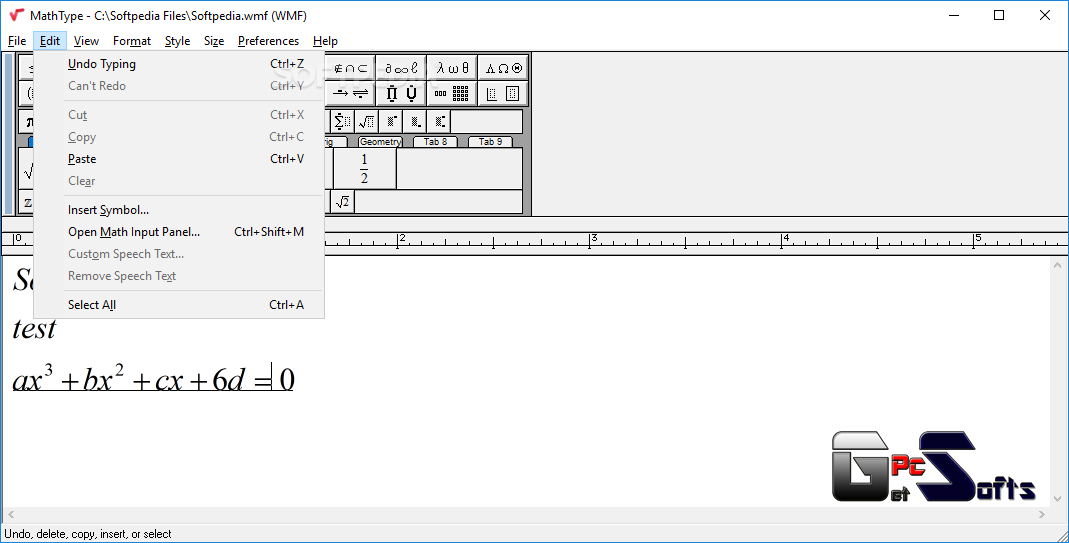This screenshot has height=543, width=1069.
Task: Choose Open Math Input Panel
Action: coord(179,232)
